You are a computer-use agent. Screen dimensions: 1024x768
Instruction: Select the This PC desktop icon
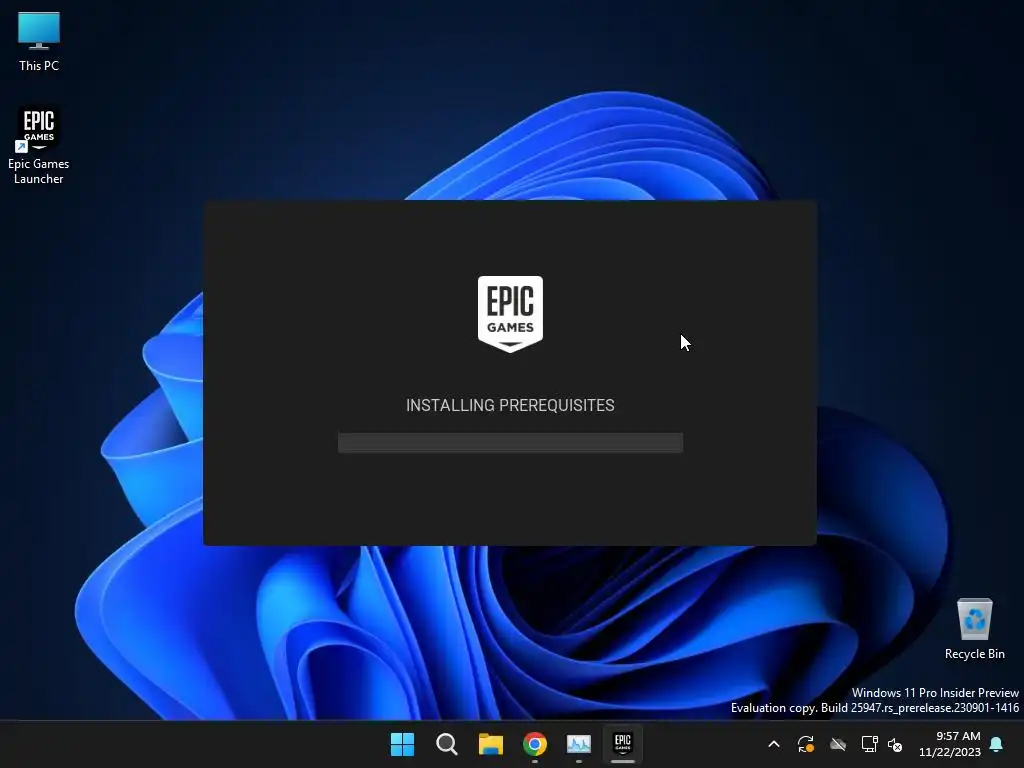click(39, 42)
